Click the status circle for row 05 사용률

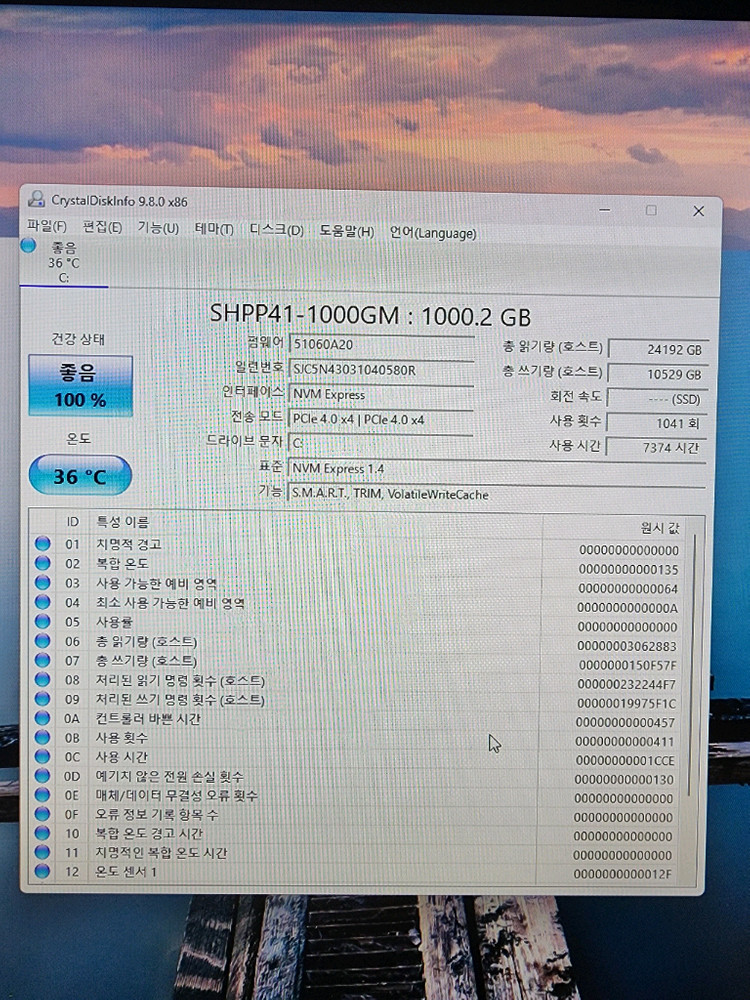[43, 621]
